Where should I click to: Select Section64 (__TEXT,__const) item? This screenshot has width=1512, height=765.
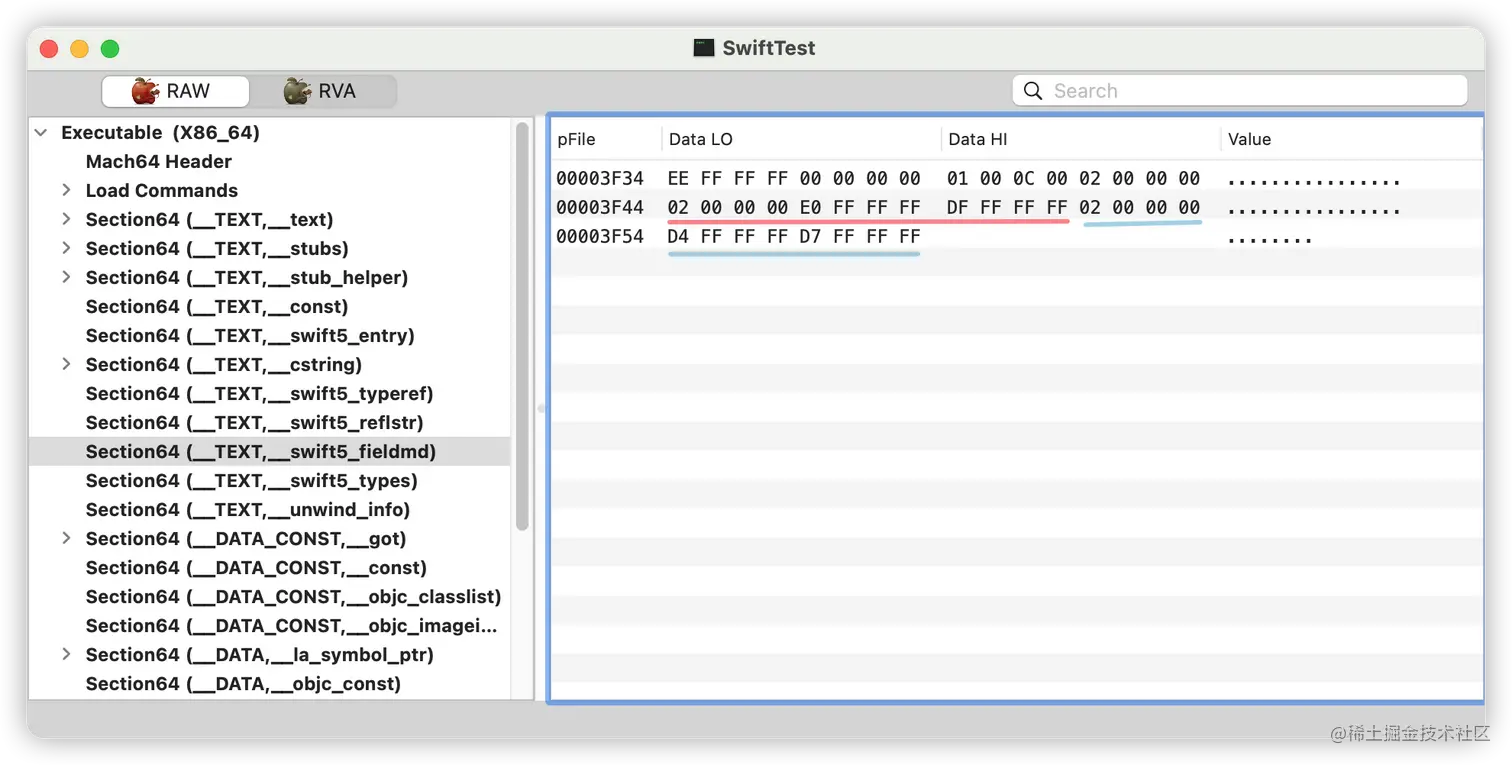[x=217, y=306]
